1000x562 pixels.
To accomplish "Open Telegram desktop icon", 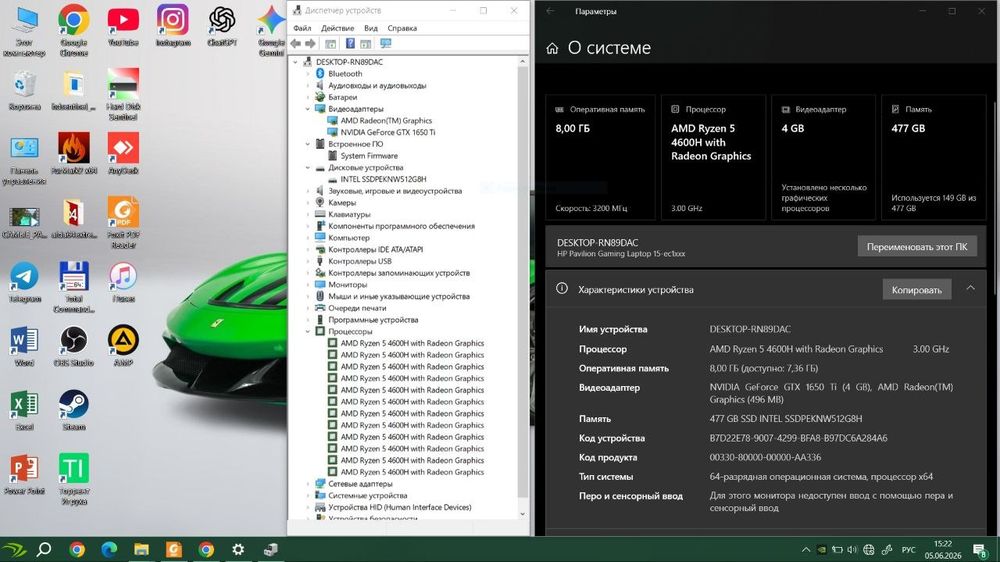I will [24, 282].
